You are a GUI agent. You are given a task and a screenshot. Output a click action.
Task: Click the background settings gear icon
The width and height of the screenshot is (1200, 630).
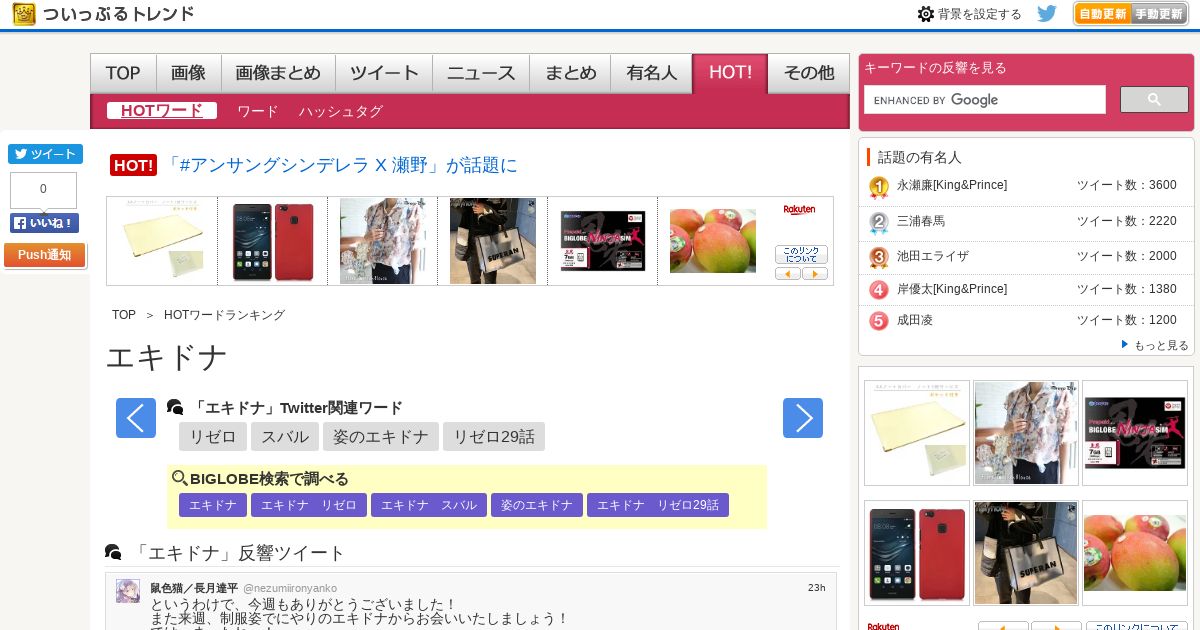[x=926, y=14]
